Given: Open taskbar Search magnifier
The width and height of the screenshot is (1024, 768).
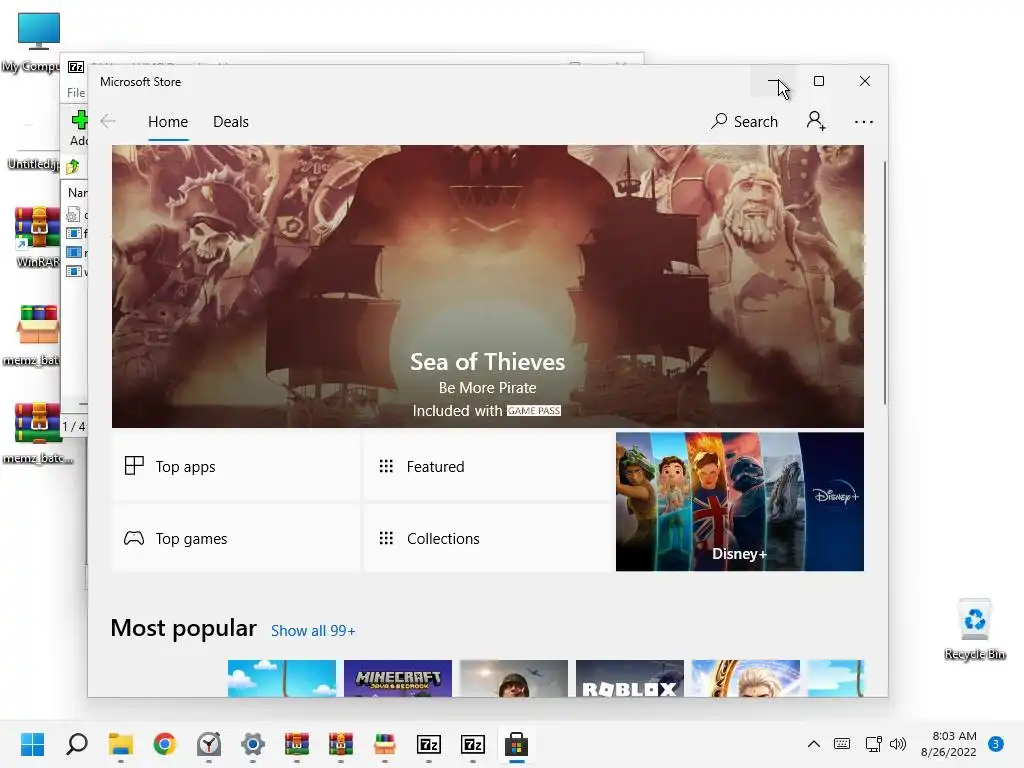Looking at the screenshot, I should (76, 744).
